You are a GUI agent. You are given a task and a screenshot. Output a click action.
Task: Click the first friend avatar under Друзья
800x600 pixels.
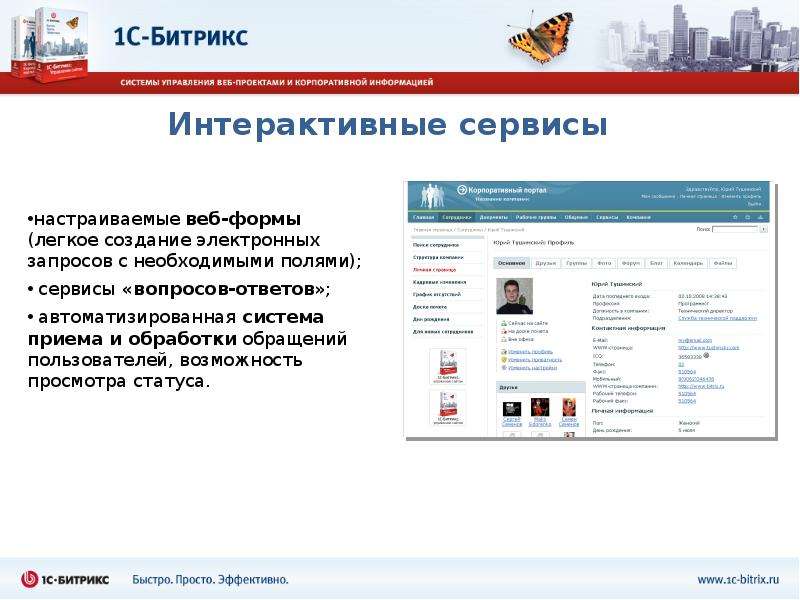512,409
